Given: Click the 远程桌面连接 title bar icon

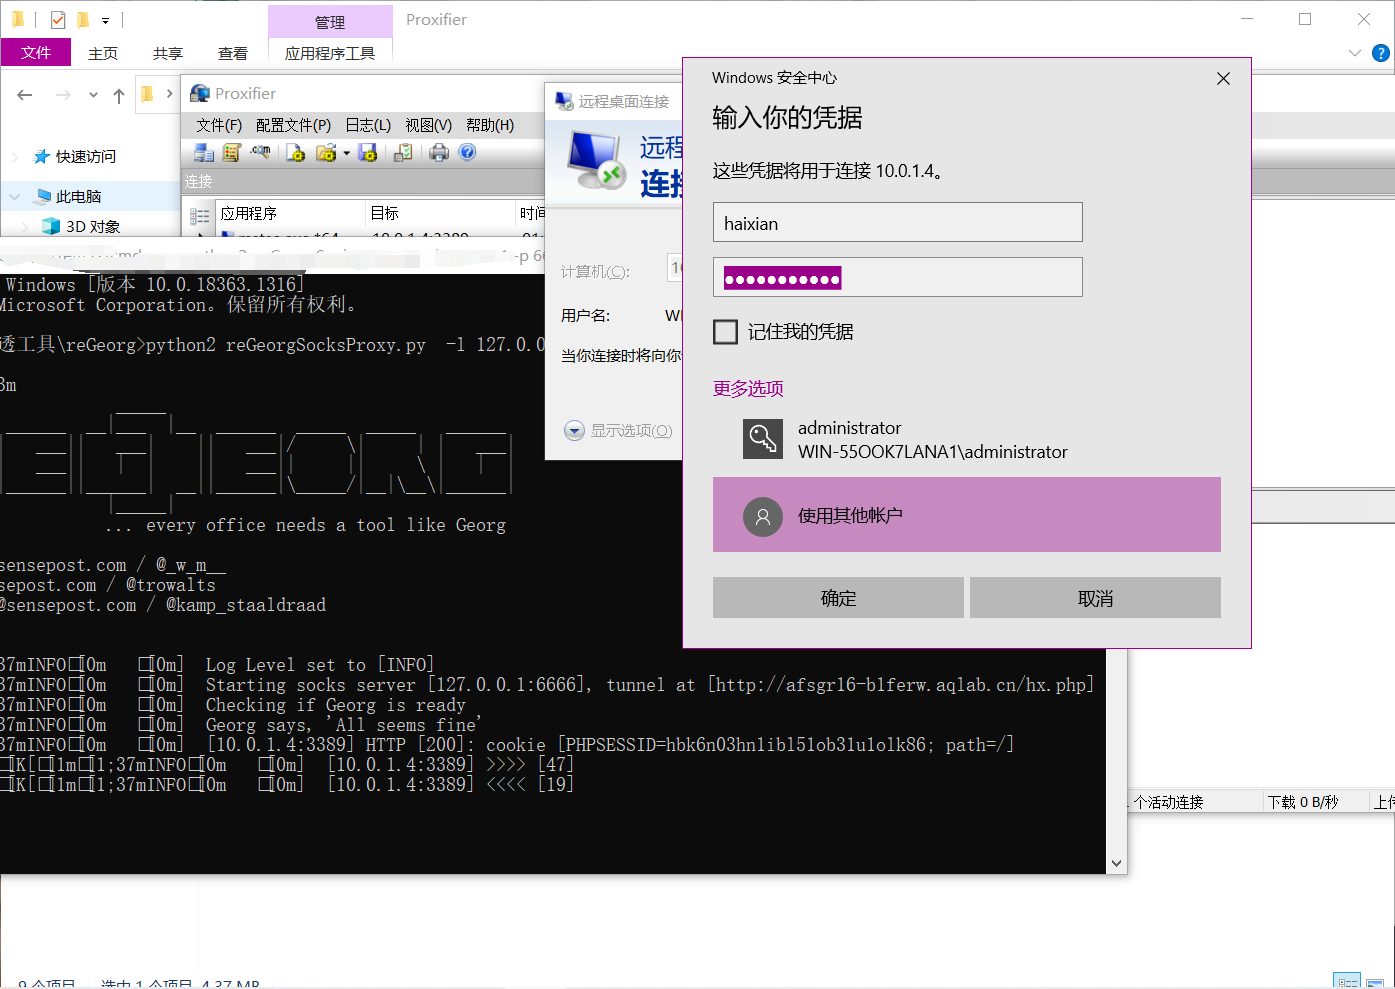Looking at the screenshot, I should pos(564,101).
